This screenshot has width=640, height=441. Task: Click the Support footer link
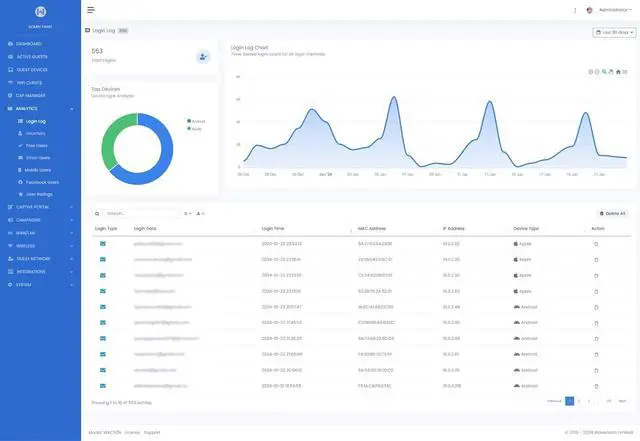point(152,432)
